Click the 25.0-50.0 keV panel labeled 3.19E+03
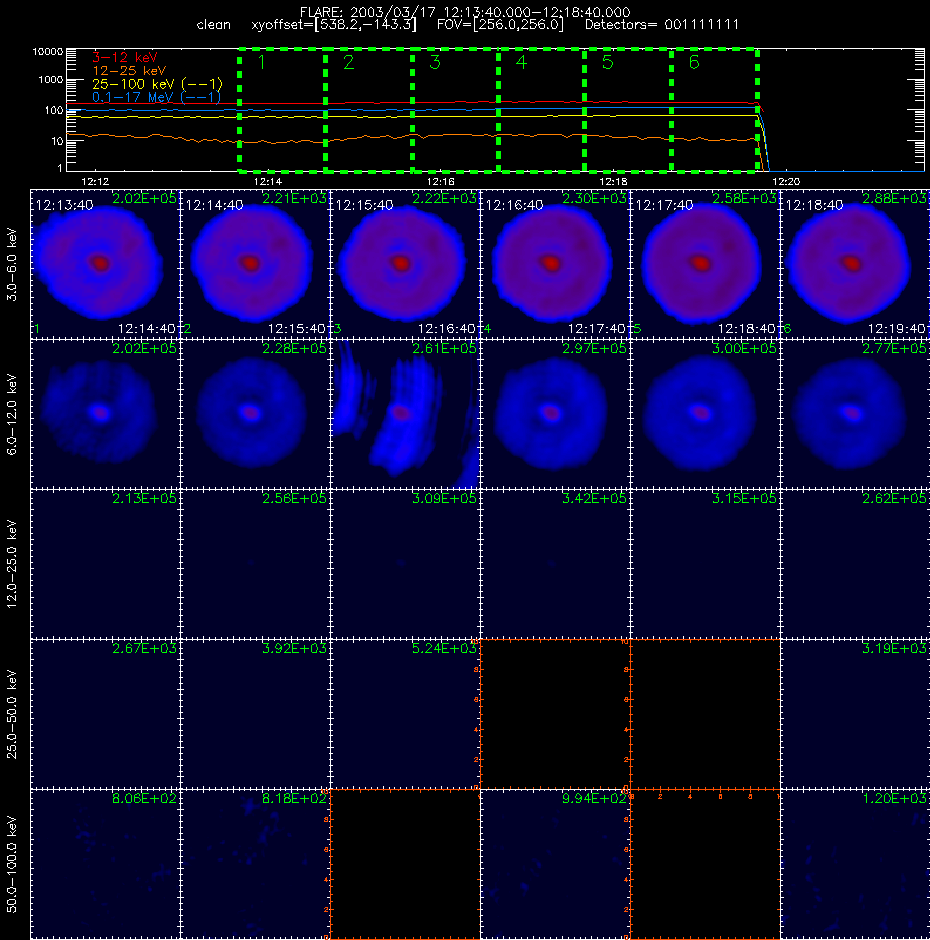This screenshot has width=930, height=940. pyautogui.click(x=855, y=714)
